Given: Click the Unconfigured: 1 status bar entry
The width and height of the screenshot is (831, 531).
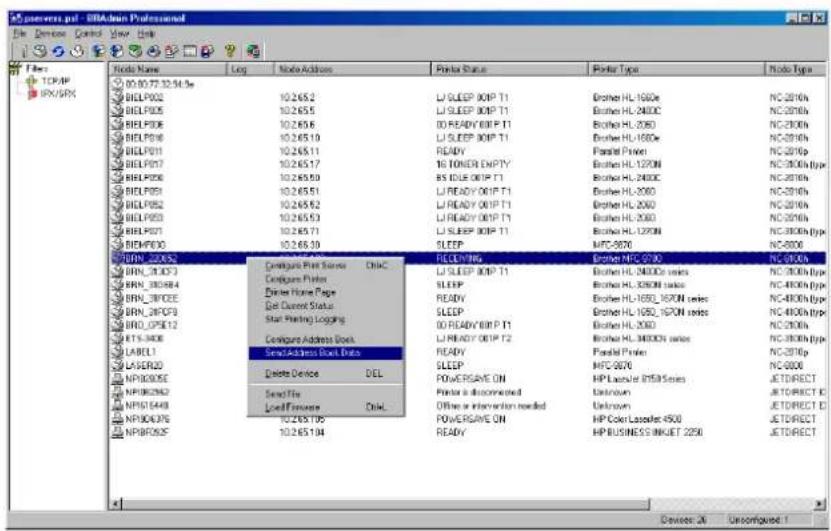Looking at the screenshot, I should pyautogui.click(x=758, y=520).
